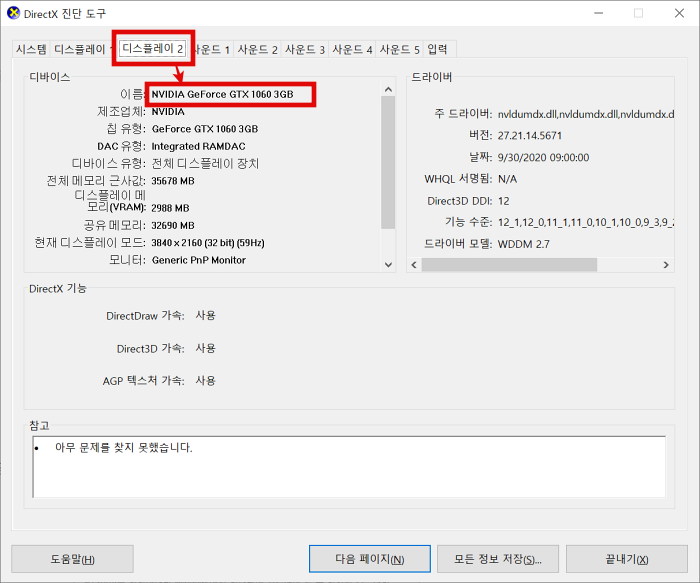Image resolution: width=700 pixels, height=583 pixels.
Task: Click device list scroll down arrow
Action: 388,265
